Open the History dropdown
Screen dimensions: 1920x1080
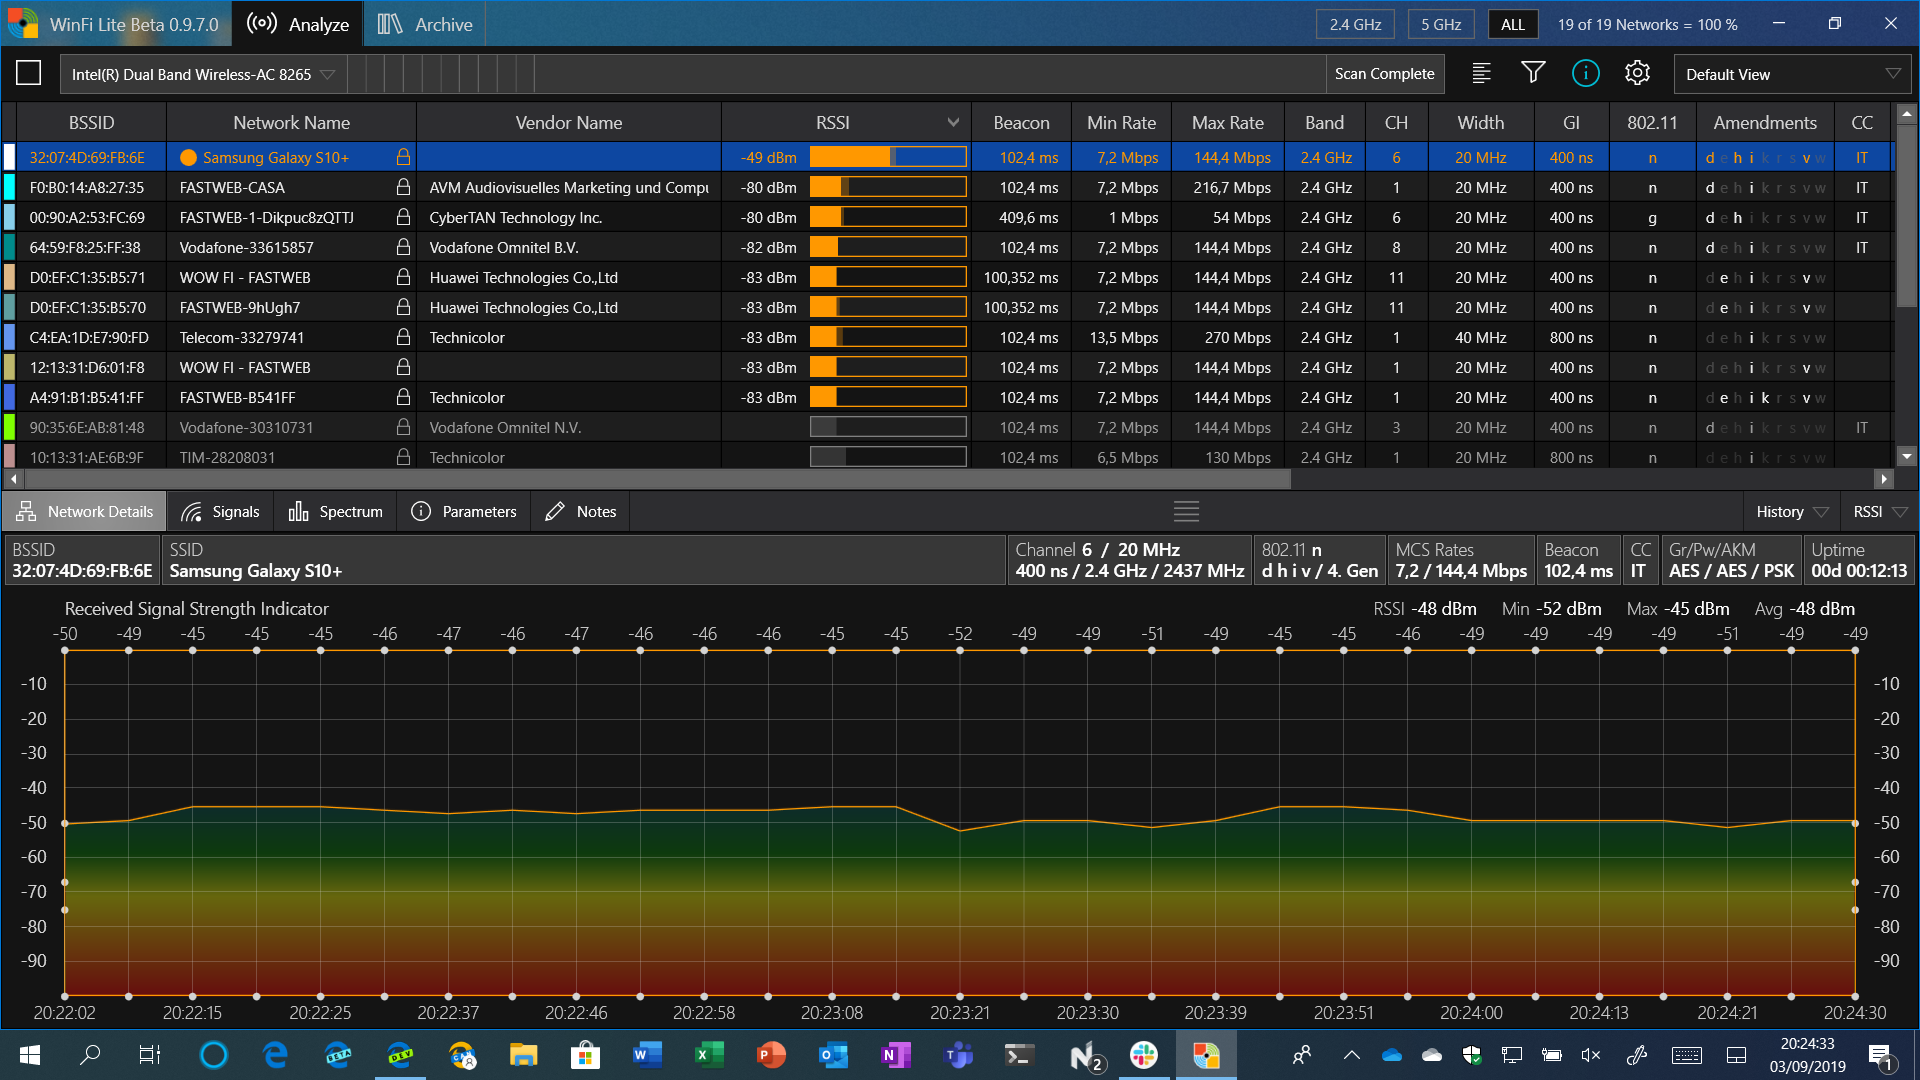point(1792,512)
